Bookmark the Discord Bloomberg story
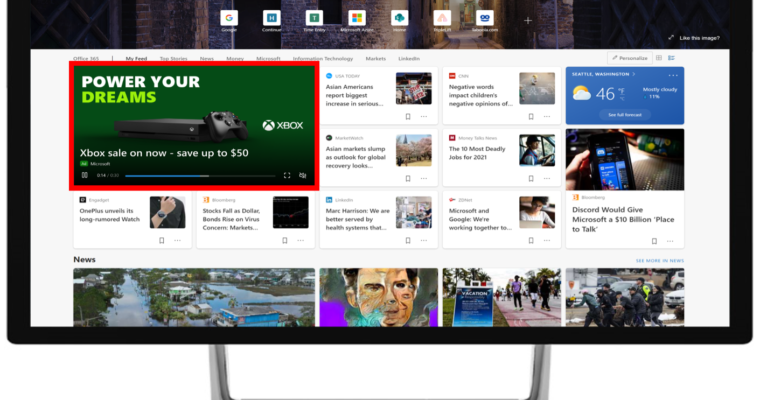The width and height of the screenshot is (760, 400). [x=654, y=241]
